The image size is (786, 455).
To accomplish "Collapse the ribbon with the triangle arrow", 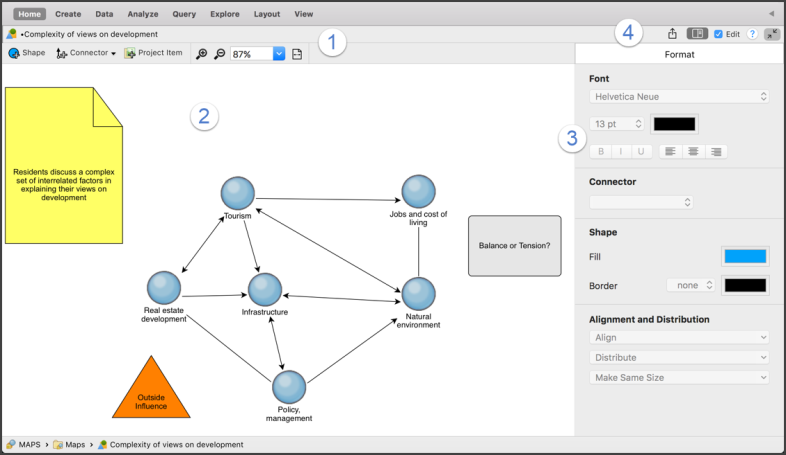I will [771, 14].
